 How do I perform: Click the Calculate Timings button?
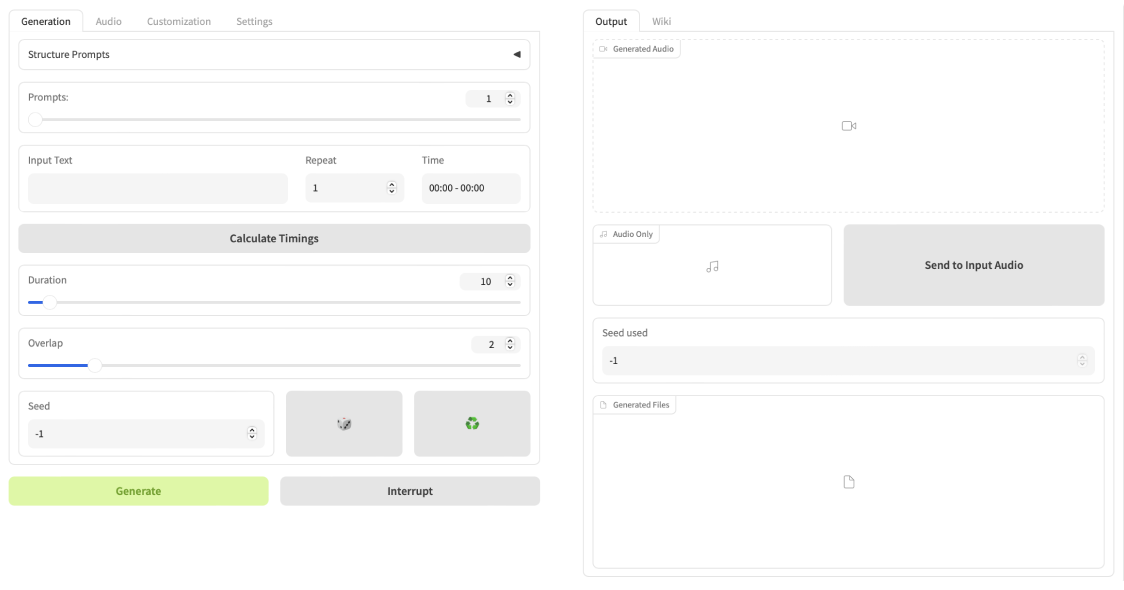[x=274, y=239]
